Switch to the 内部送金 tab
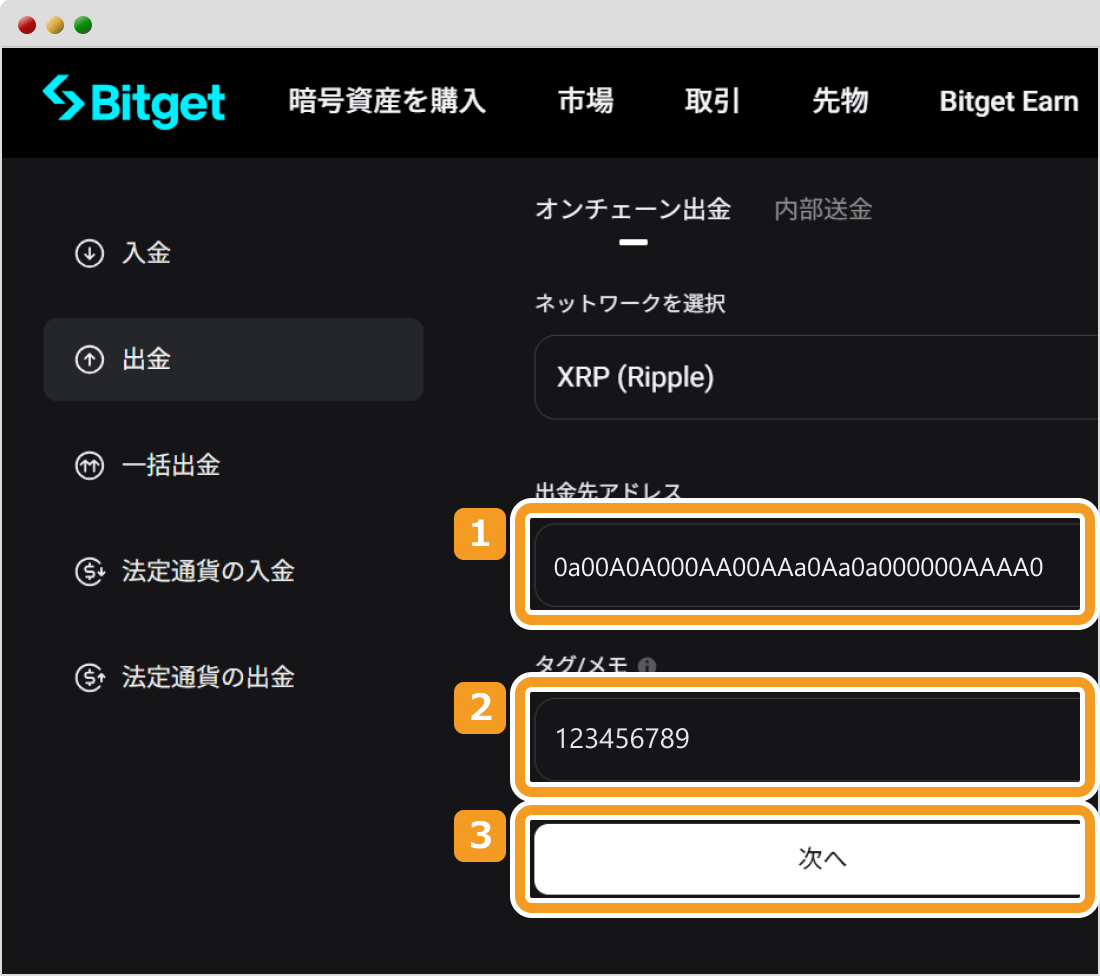 821,209
